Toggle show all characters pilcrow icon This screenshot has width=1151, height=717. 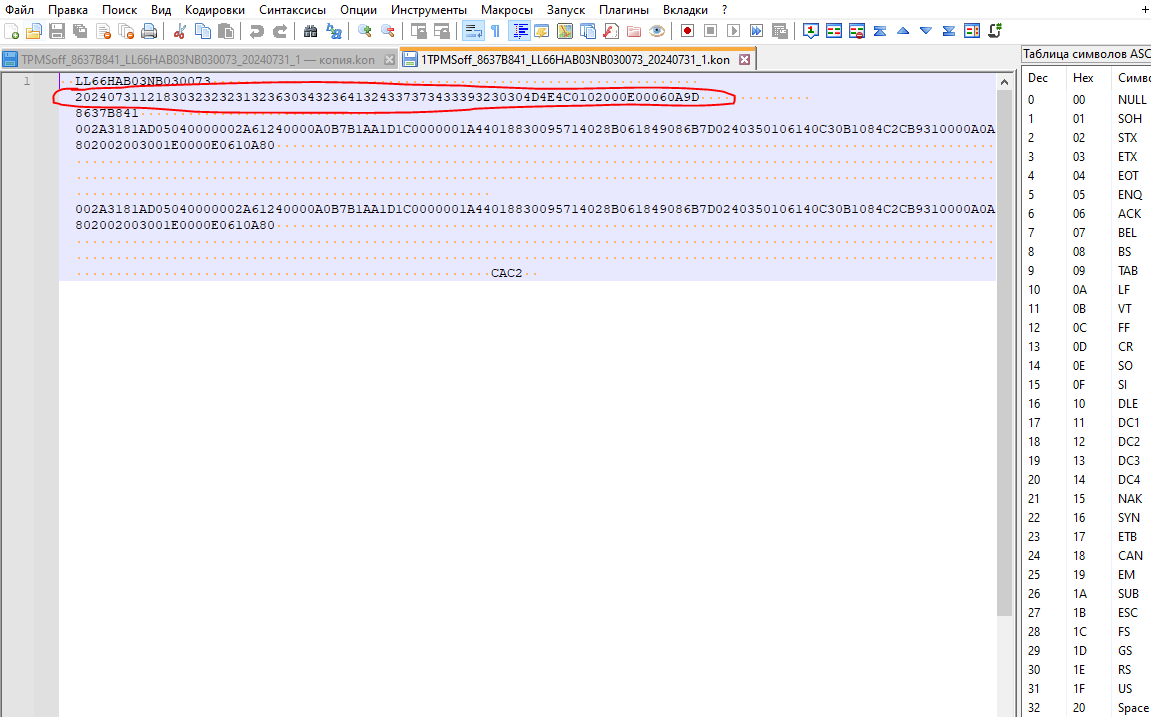[495, 31]
